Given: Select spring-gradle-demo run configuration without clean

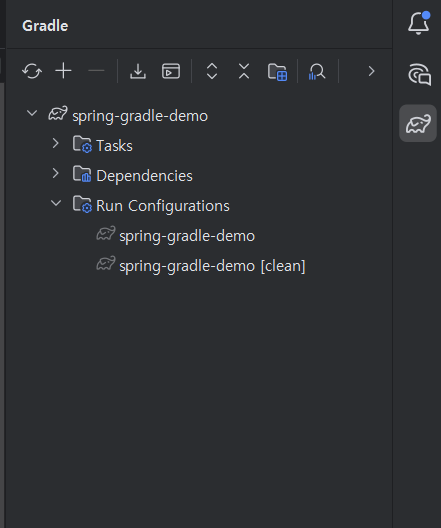Looking at the screenshot, I should coord(187,236).
